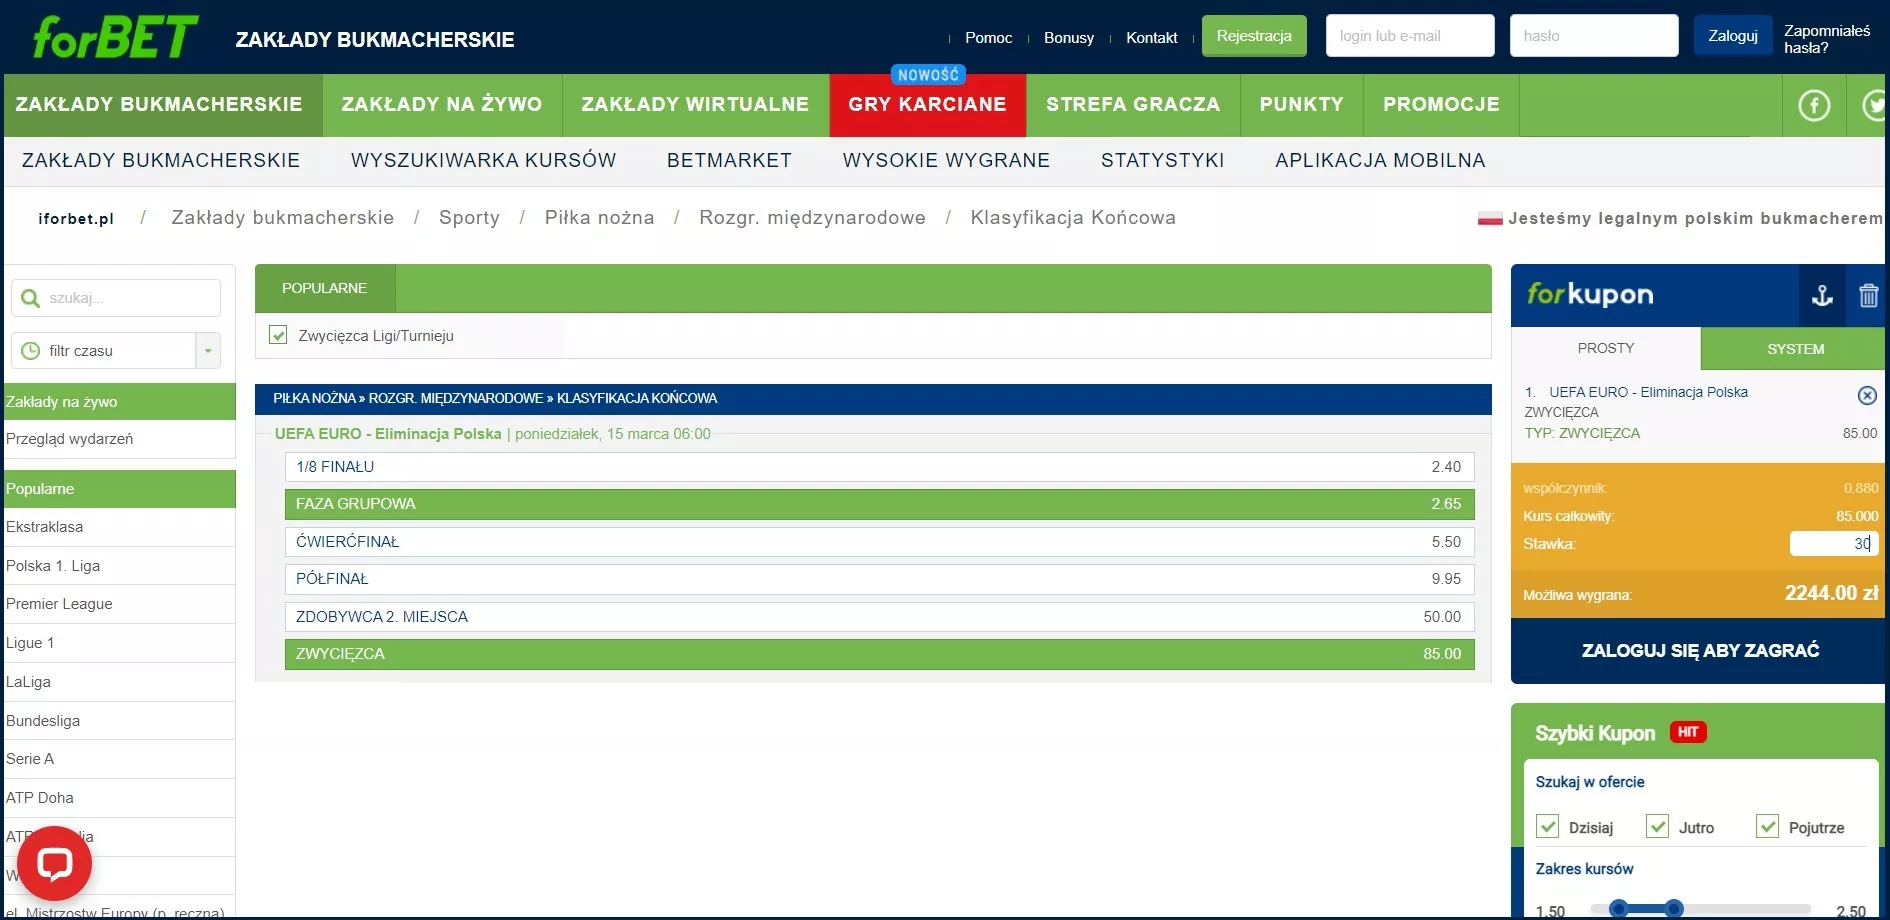The width and height of the screenshot is (1890, 920).
Task: Click the login lub e-mail field
Action: click(x=1410, y=36)
